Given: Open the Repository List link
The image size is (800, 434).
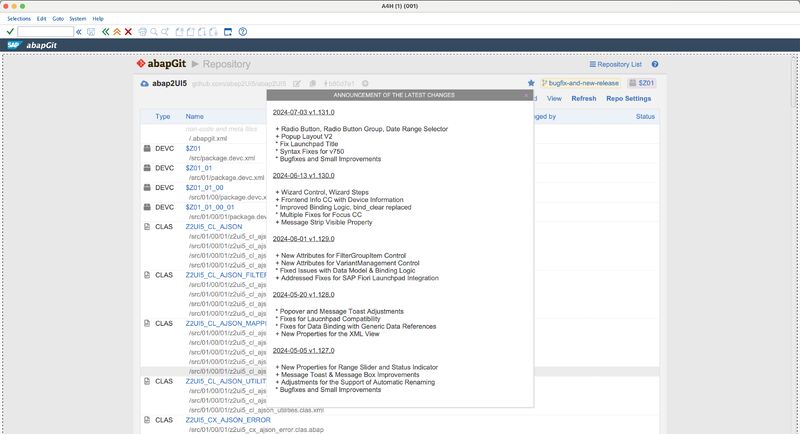Looking at the screenshot, I should coord(615,64).
